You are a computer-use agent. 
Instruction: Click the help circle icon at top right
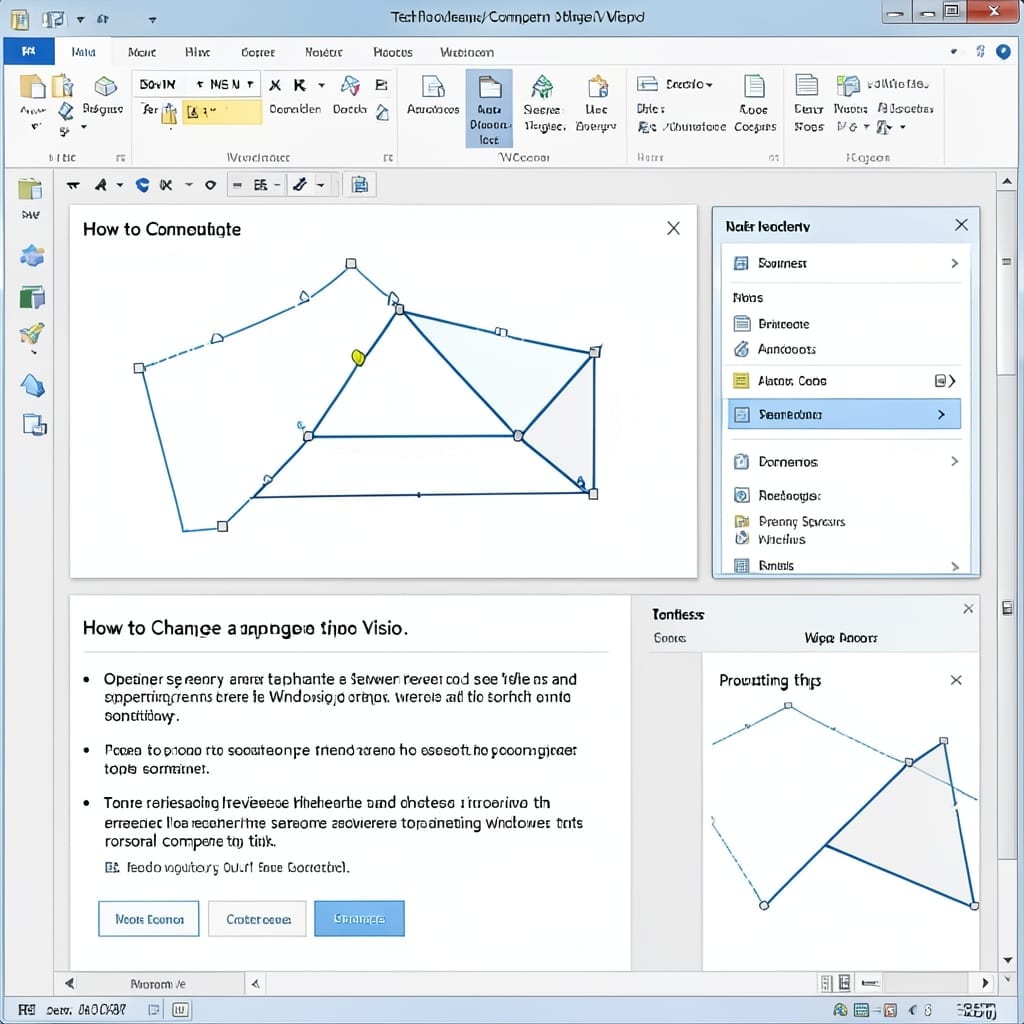[x=1003, y=52]
